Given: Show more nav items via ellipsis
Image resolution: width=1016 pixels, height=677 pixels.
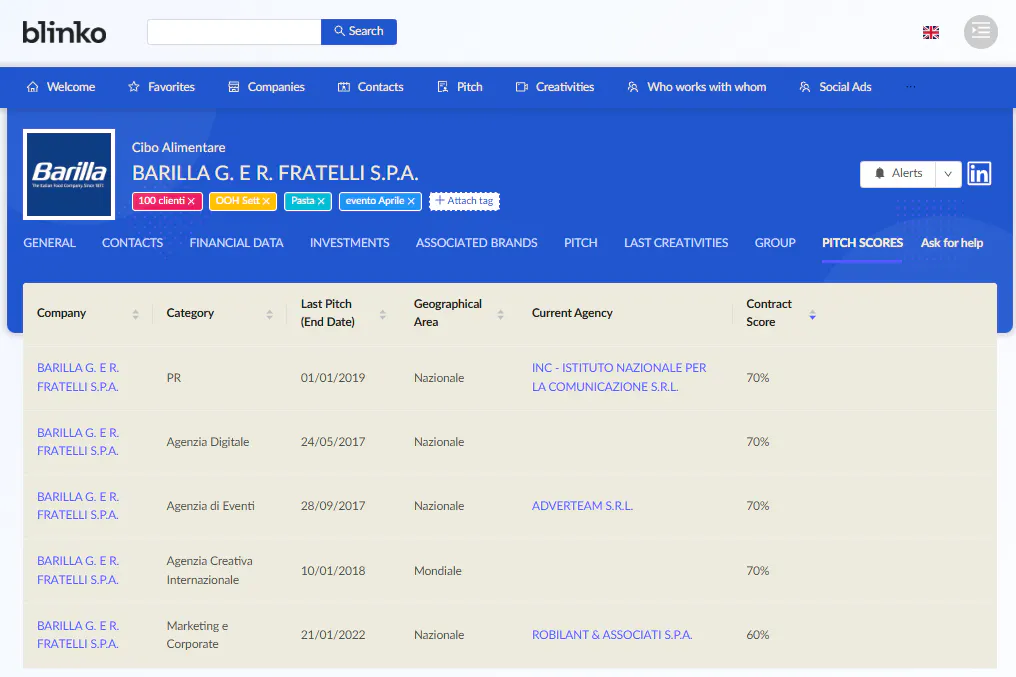Looking at the screenshot, I should [x=910, y=87].
